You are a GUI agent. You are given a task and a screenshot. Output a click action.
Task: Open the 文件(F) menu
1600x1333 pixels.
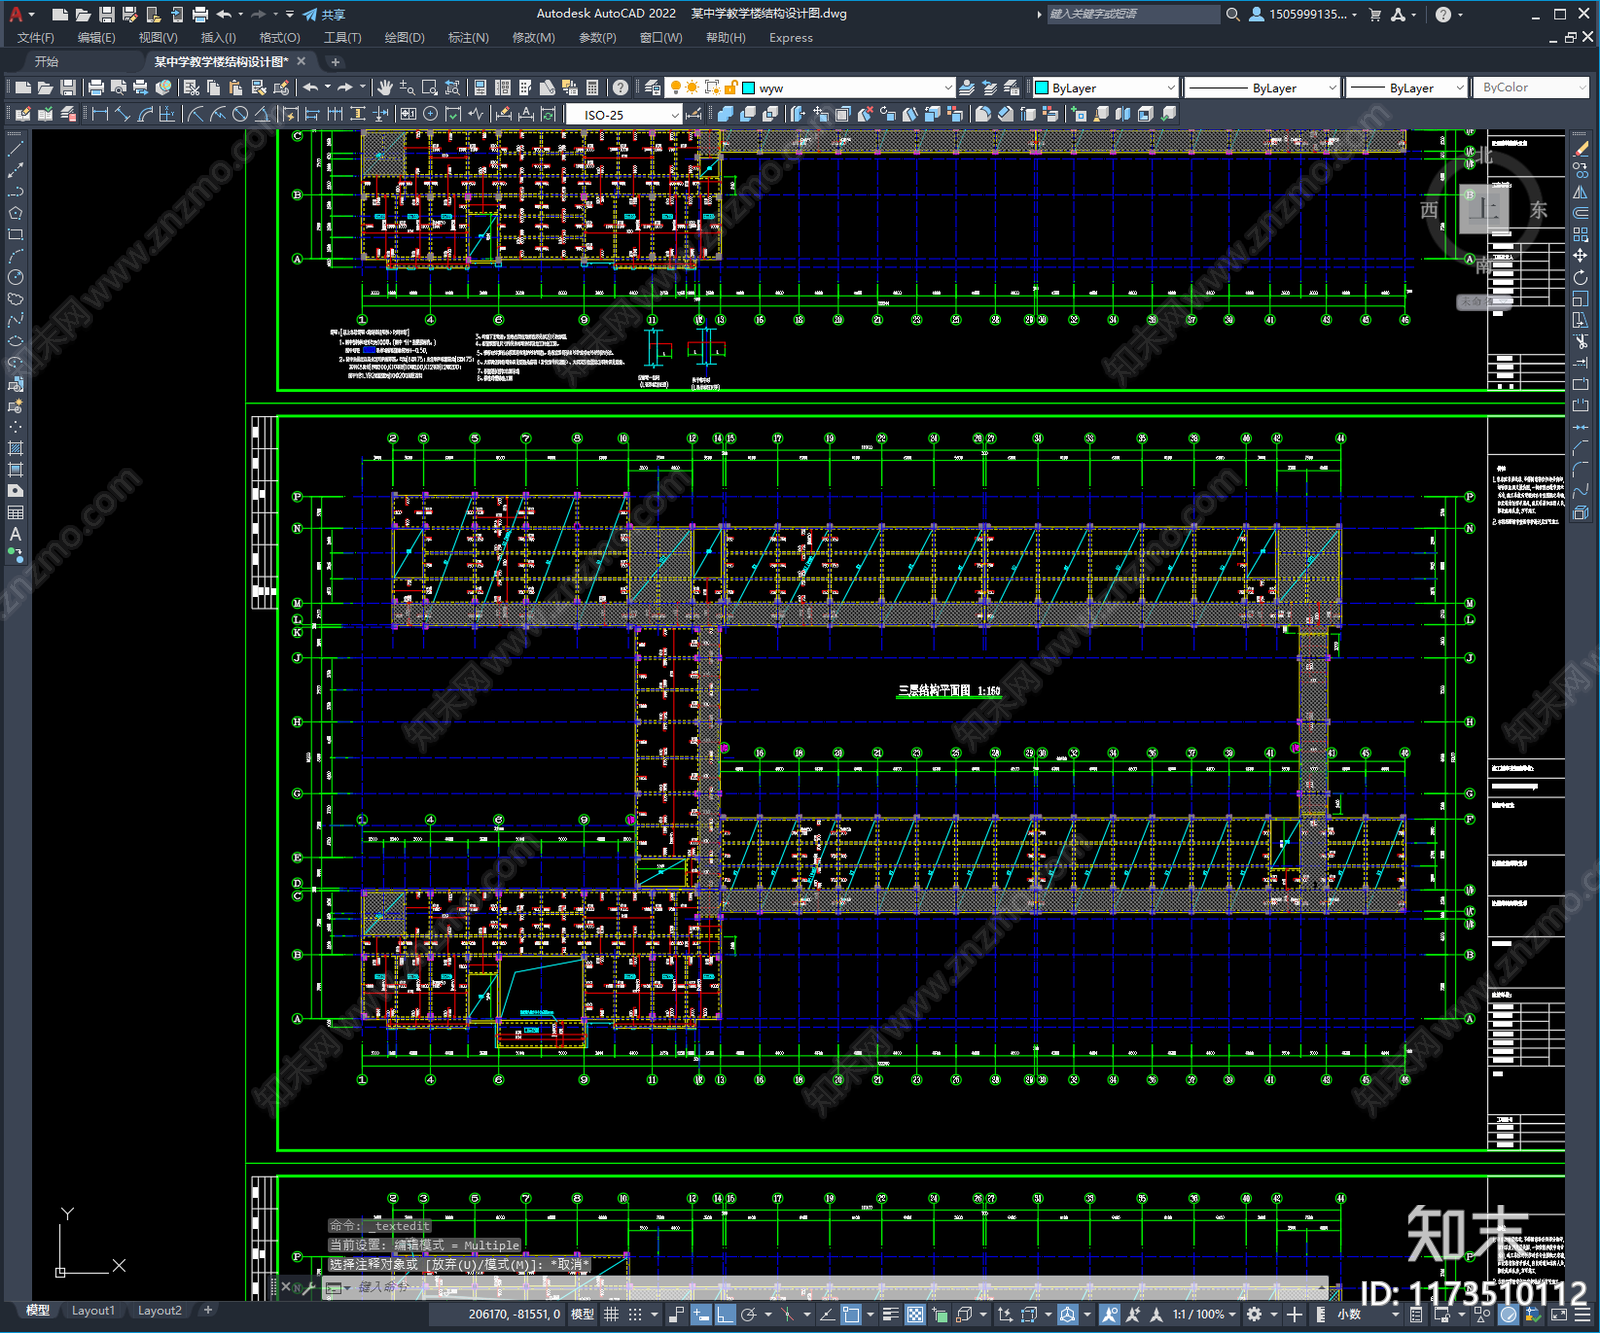tap(36, 38)
